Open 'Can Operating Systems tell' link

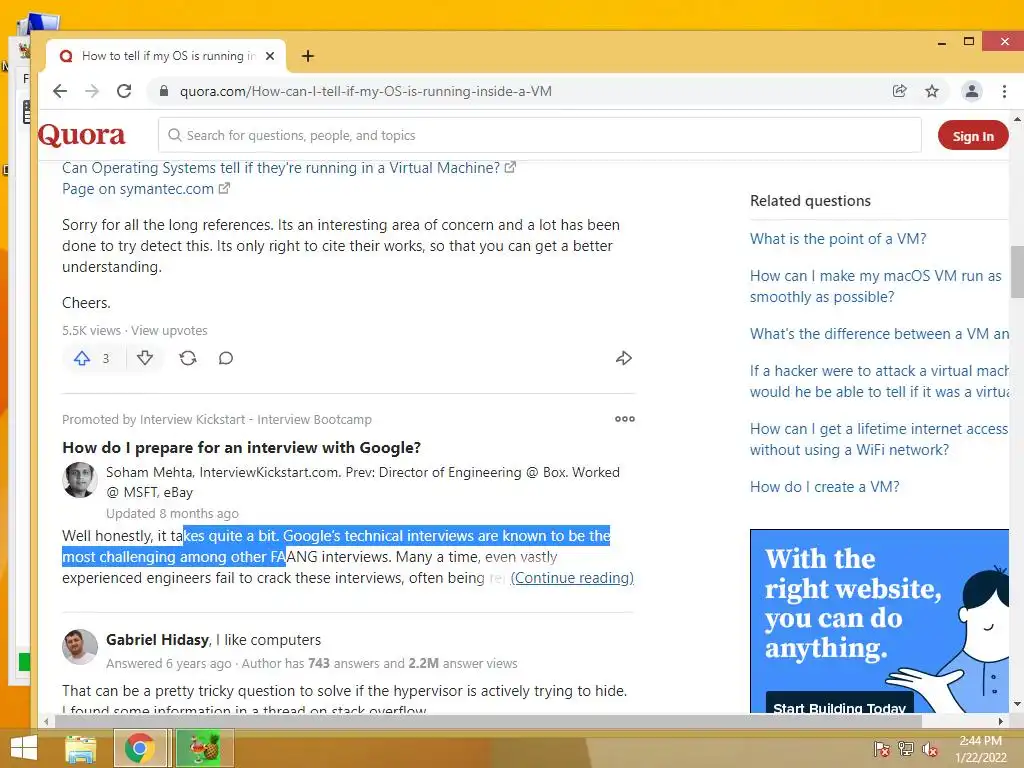tap(289, 168)
